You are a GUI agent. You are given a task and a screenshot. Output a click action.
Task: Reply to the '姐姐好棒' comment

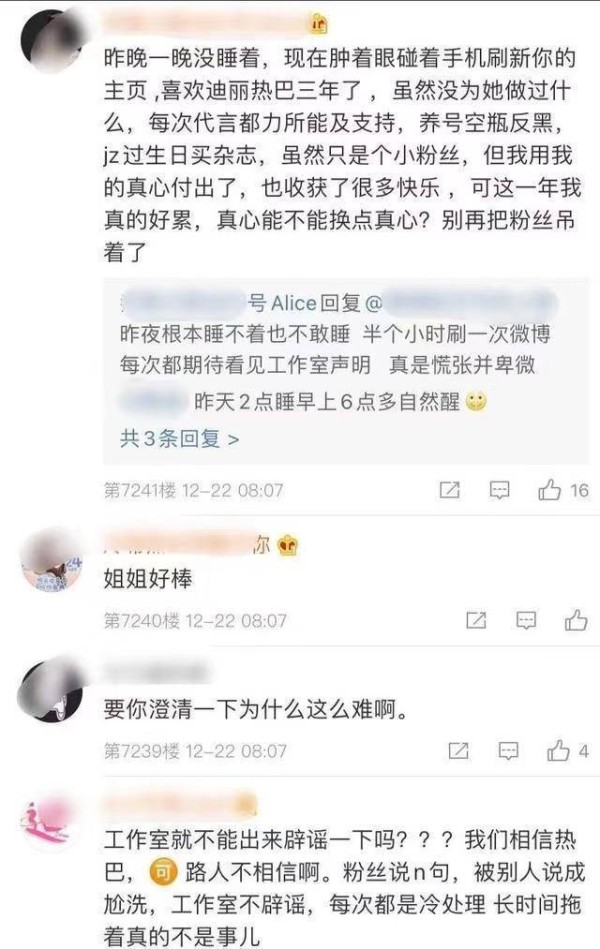click(x=526, y=620)
